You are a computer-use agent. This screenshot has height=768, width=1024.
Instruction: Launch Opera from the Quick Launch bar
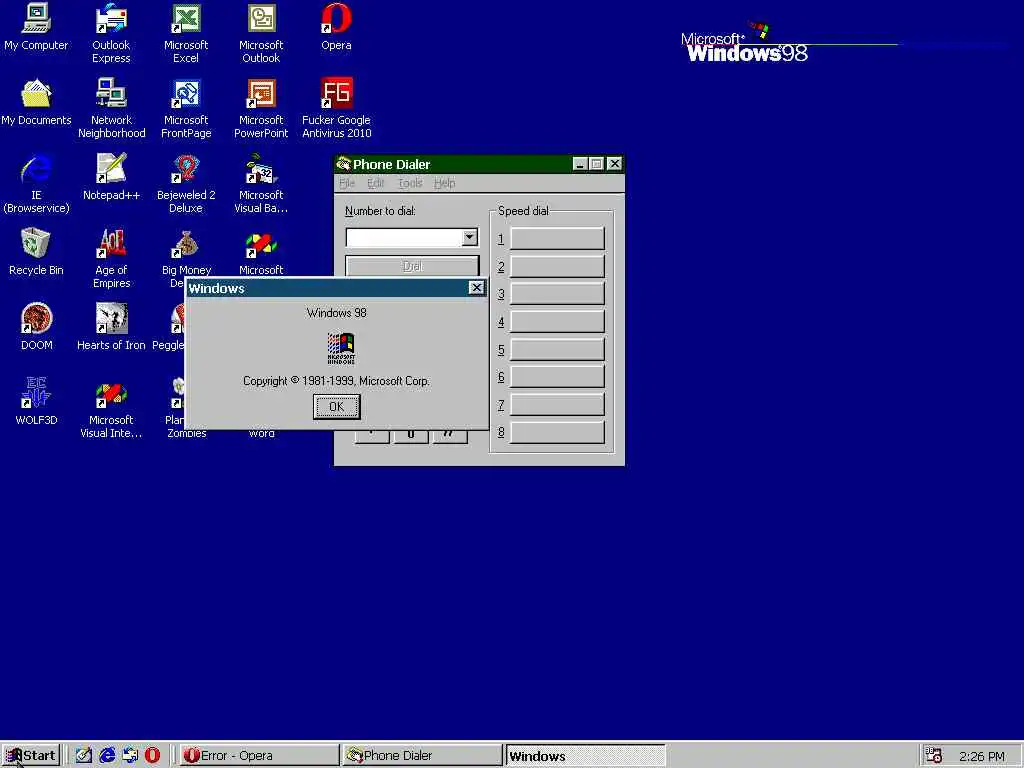[x=152, y=756]
